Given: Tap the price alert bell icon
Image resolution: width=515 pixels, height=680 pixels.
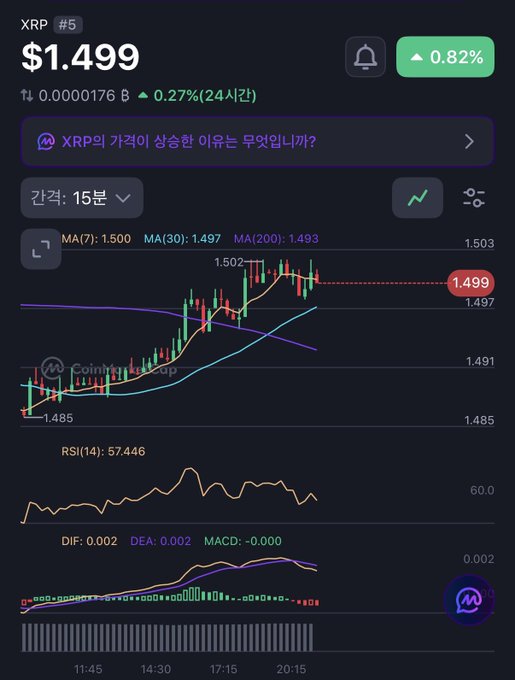Looking at the screenshot, I should pos(365,57).
